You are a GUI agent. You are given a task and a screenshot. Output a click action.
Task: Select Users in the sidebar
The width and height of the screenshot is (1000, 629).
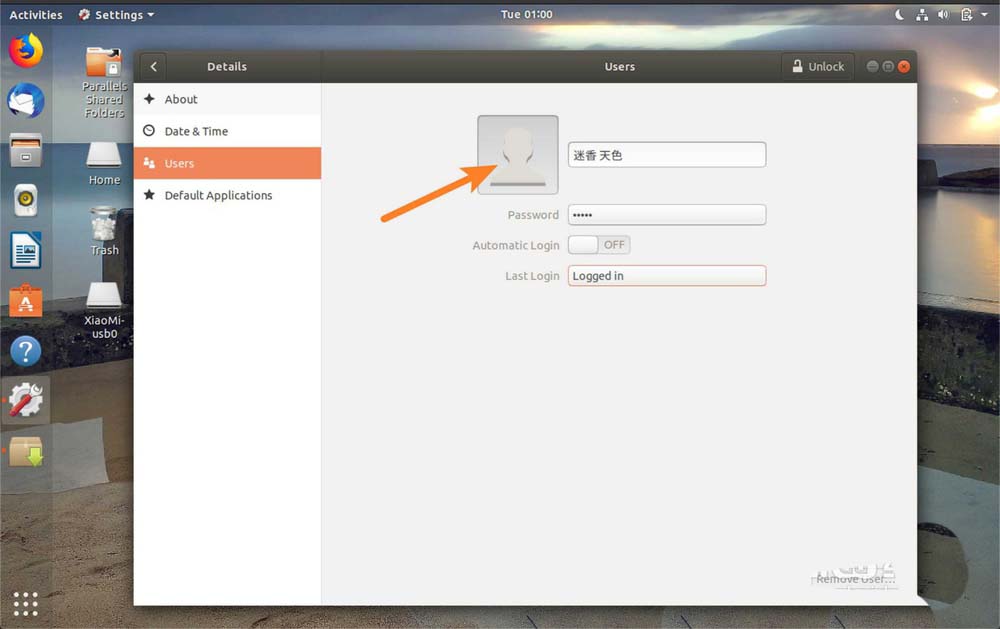(x=227, y=163)
